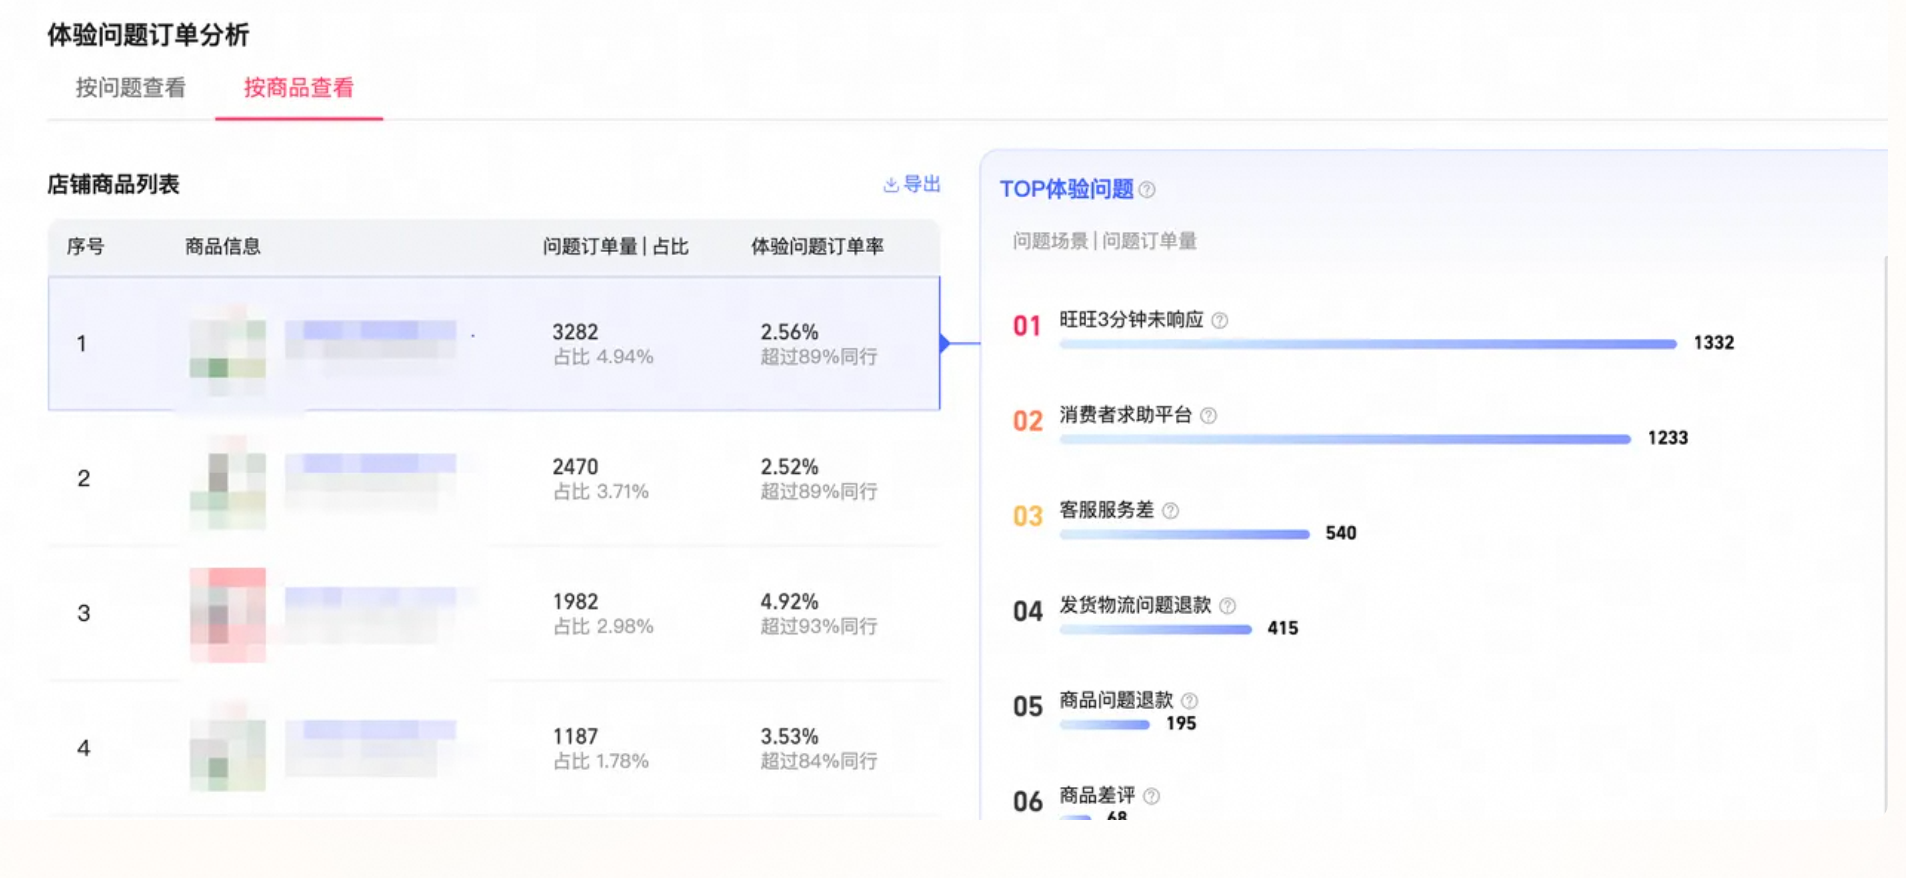Open help icon for 商品差评
1906x878 pixels.
1151,797
